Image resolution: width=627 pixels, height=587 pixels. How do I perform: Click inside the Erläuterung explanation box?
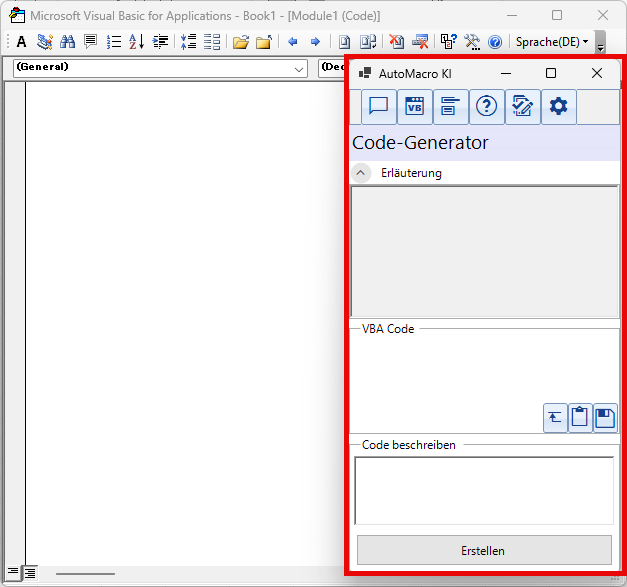click(485, 252)
